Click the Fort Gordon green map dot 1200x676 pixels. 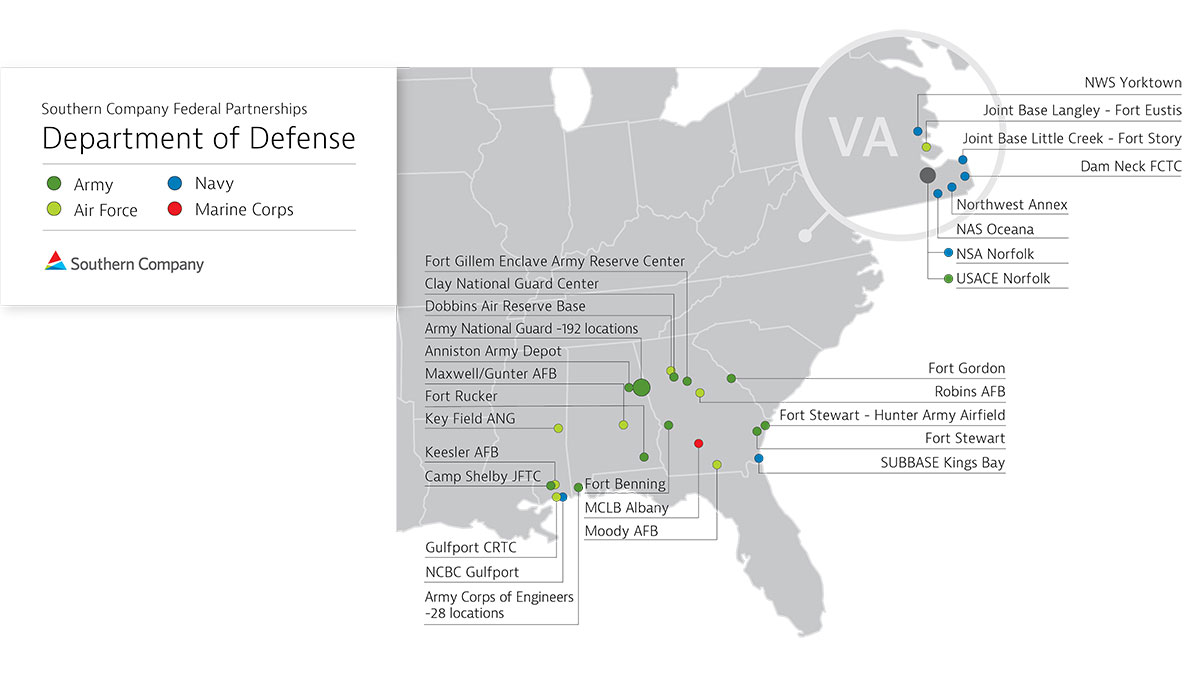pos(731,378)
